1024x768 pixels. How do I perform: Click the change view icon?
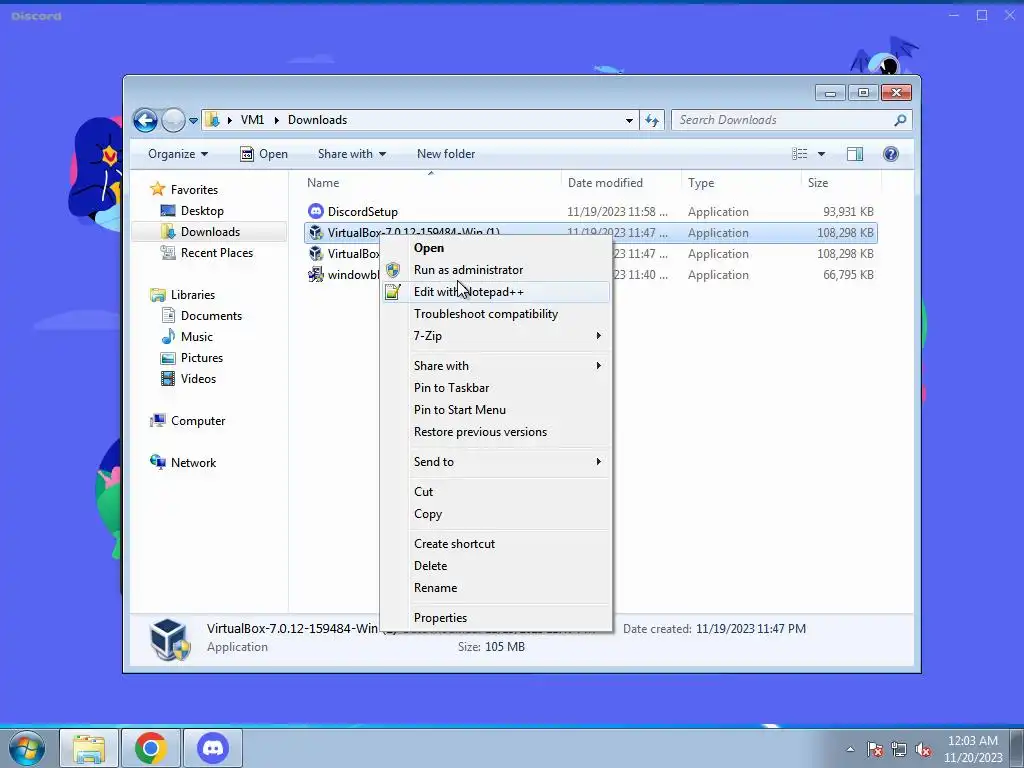pyautogui.click(x=799, y=154)
